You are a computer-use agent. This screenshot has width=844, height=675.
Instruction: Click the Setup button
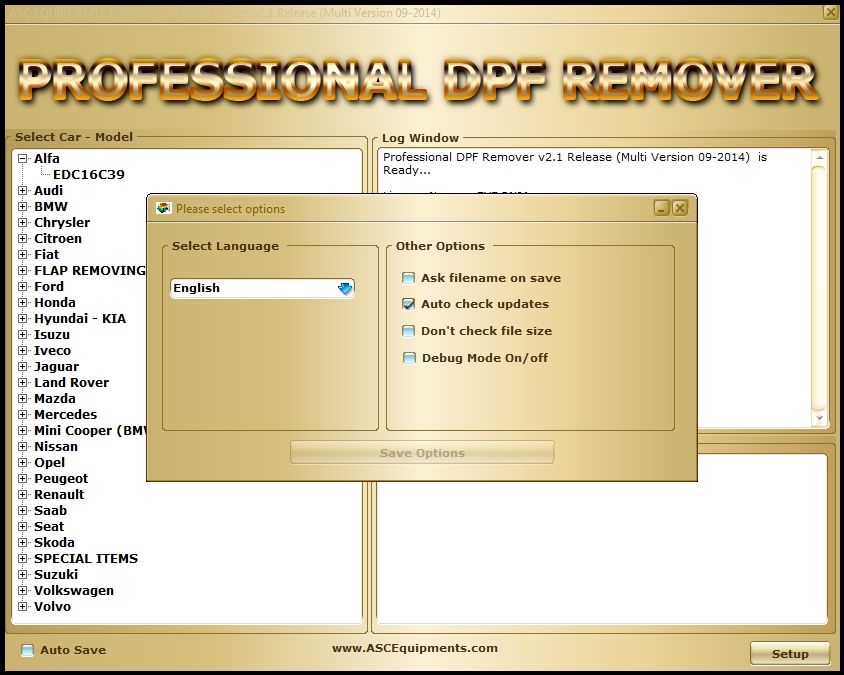point(790,654)
